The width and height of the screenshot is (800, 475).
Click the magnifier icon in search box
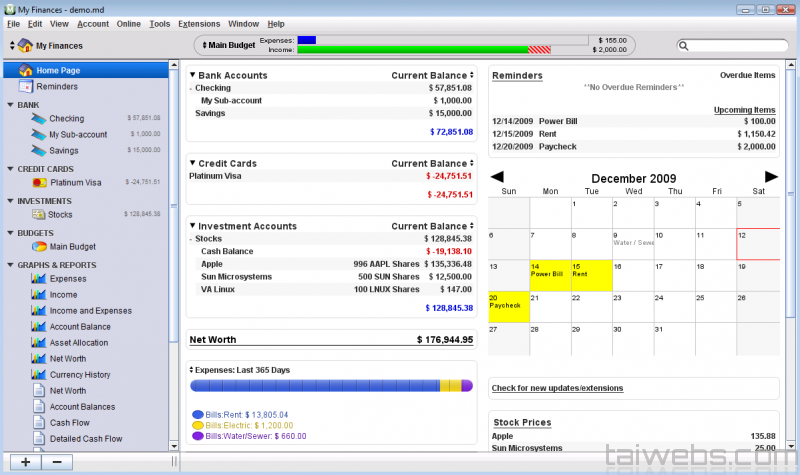[686, 45]
